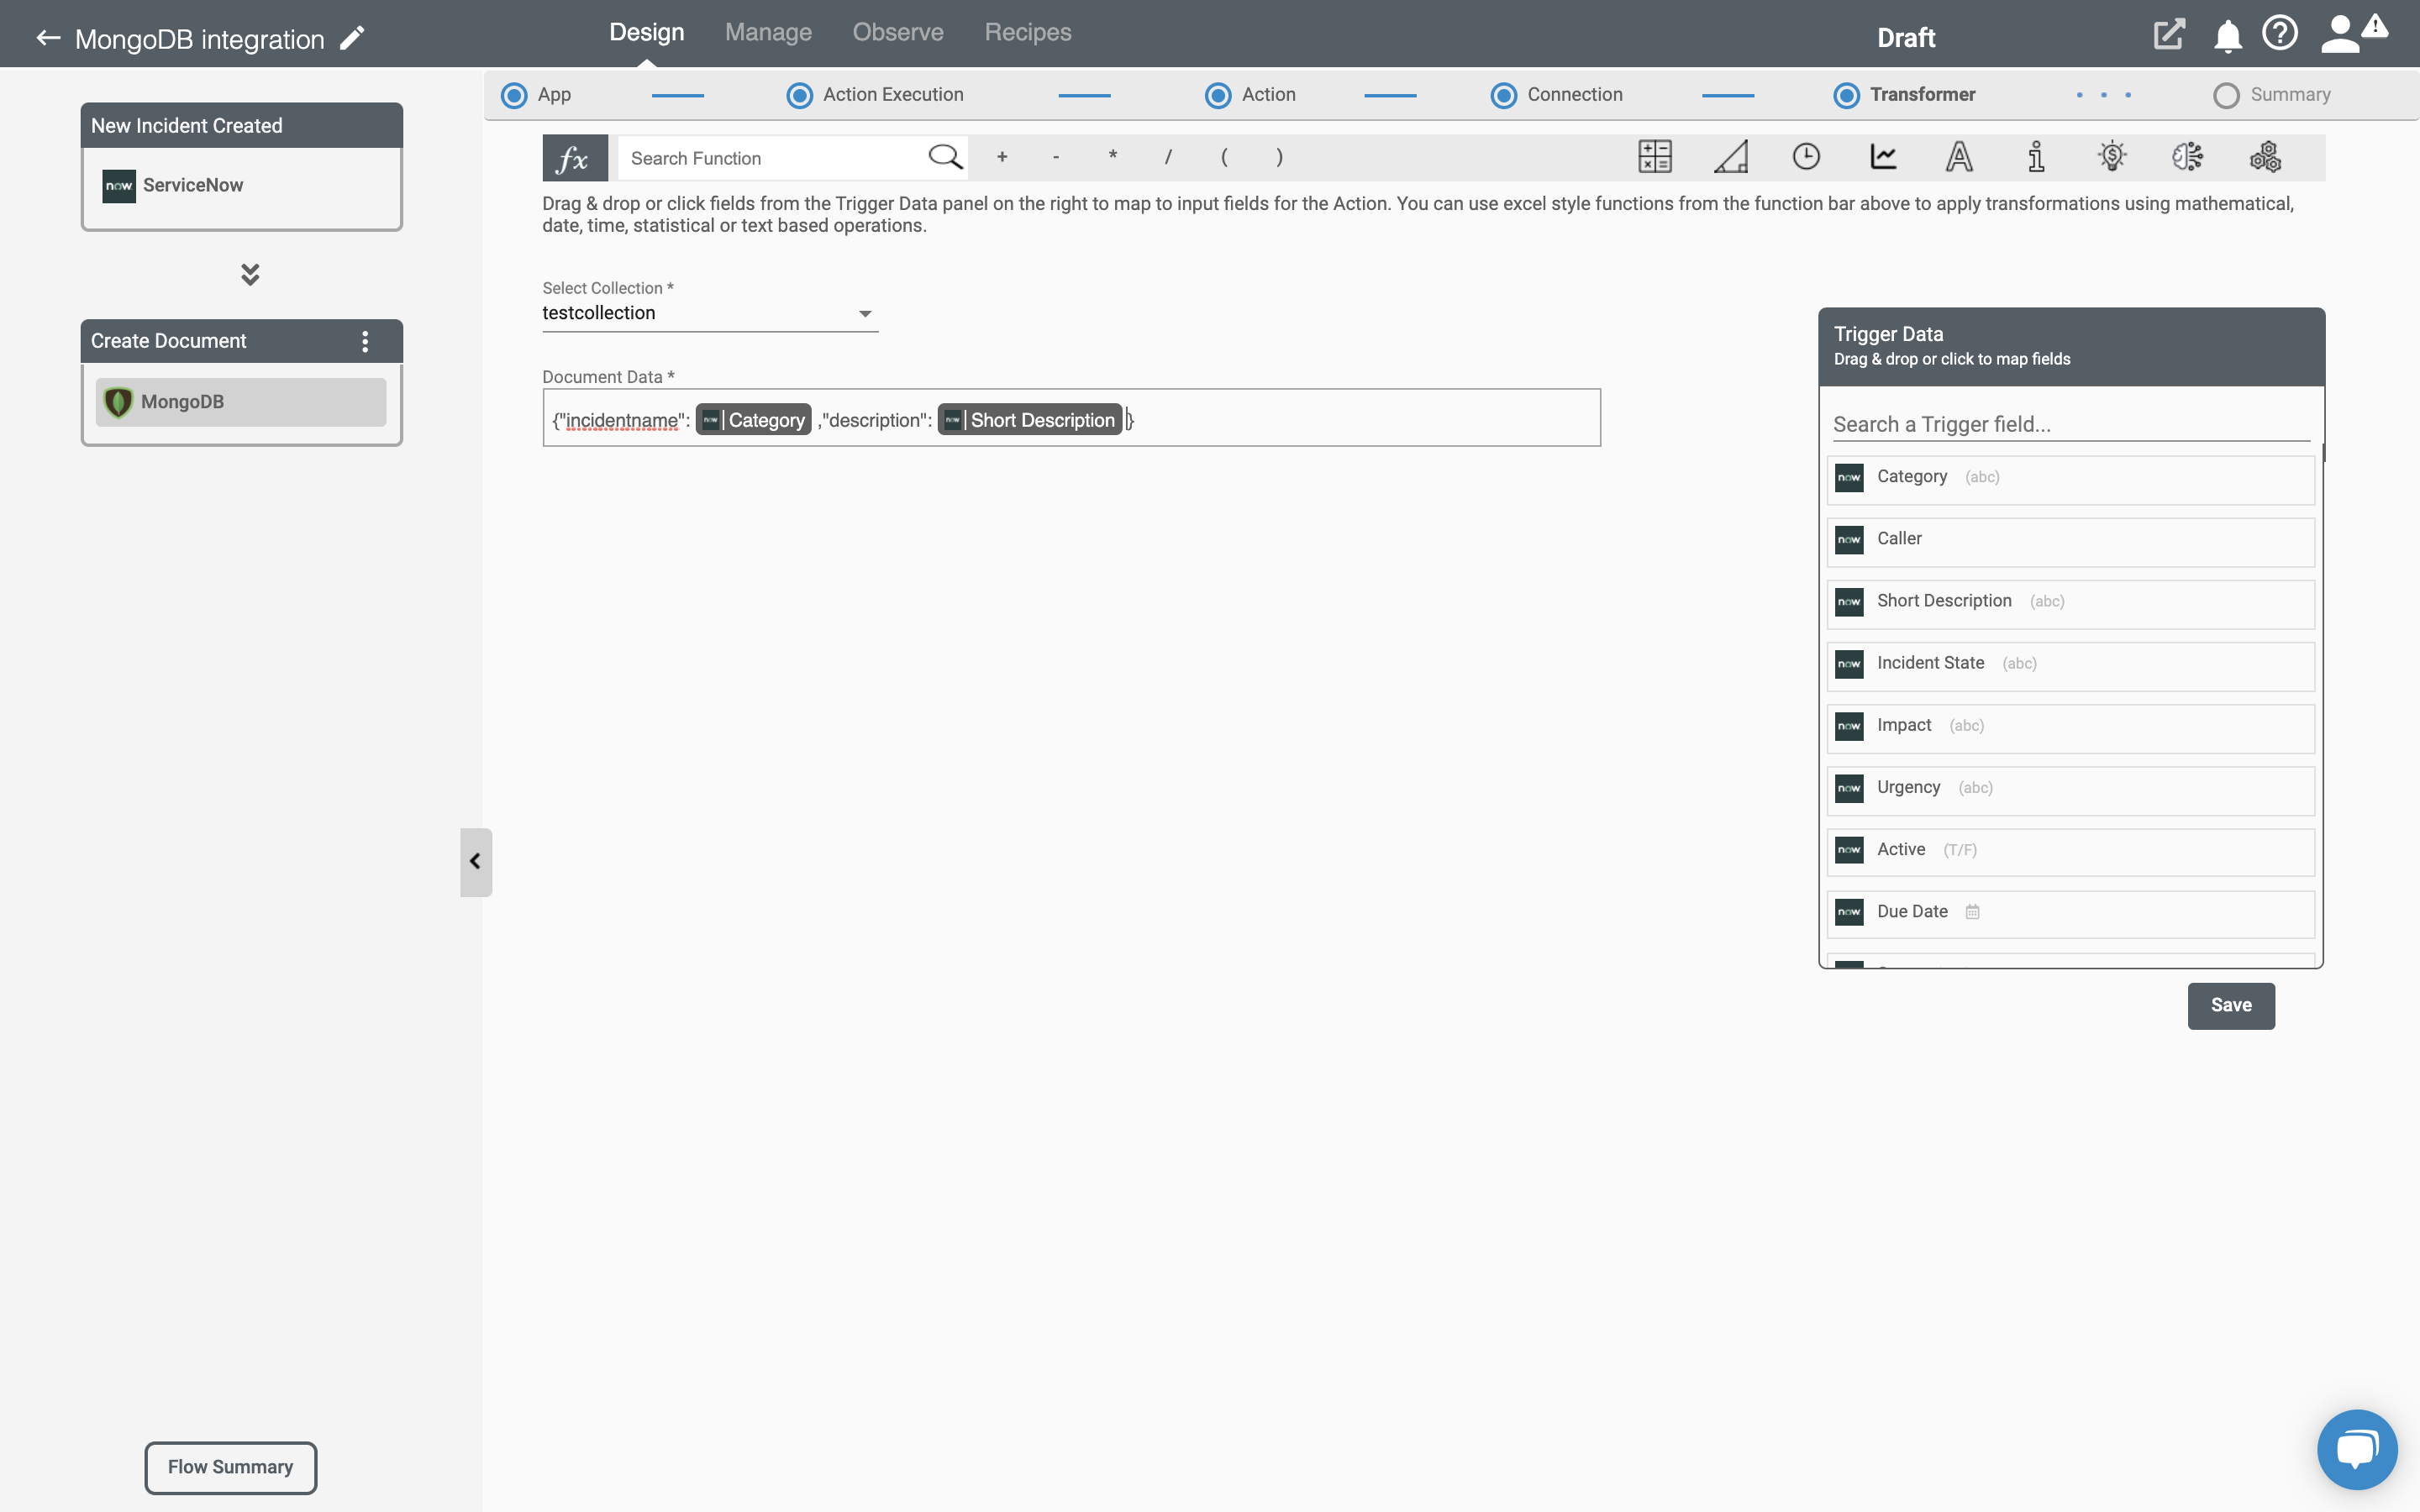Insert the opening parenthesis
Viewport: 2420px width, 1512px height.
coord(1224,157)
